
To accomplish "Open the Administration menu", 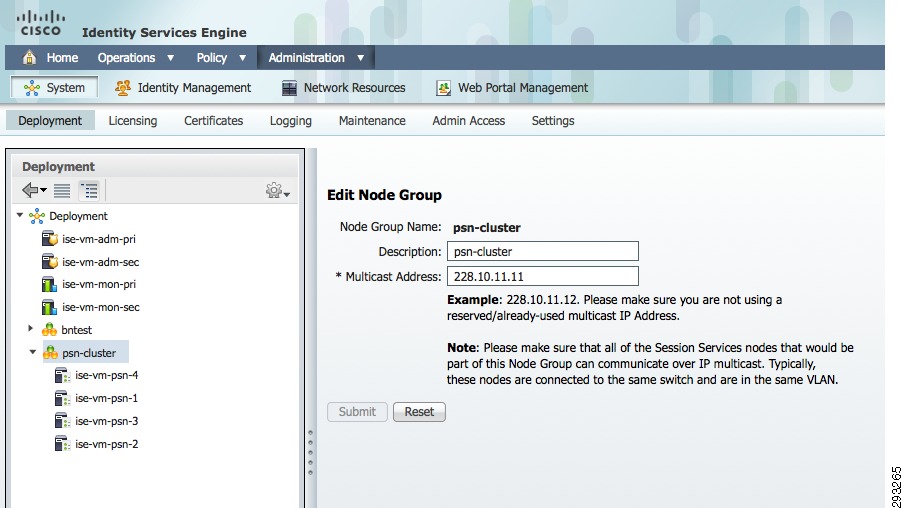I will click(x=306, y=57).
